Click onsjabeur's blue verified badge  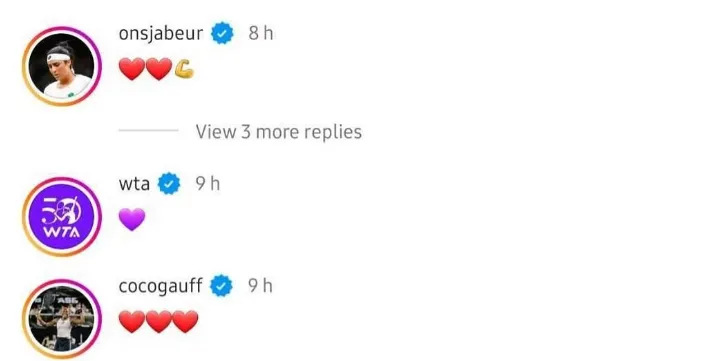222,33
